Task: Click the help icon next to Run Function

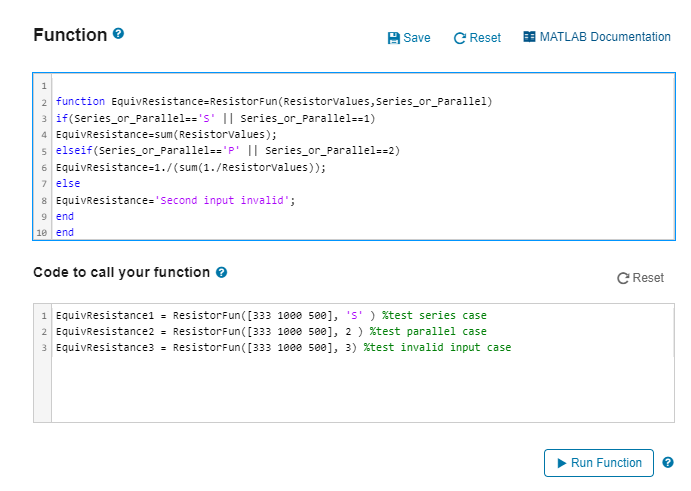Action: [x=668, y=462]
